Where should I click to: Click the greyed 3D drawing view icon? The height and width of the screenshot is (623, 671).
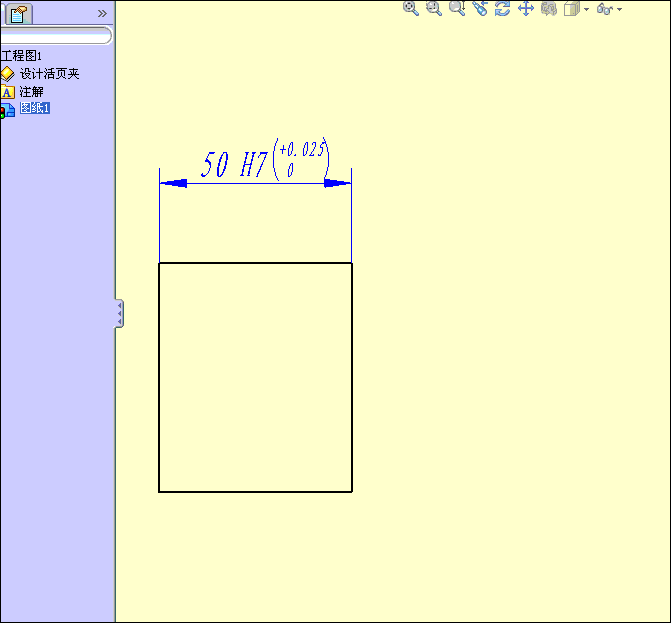coord(549,9)
